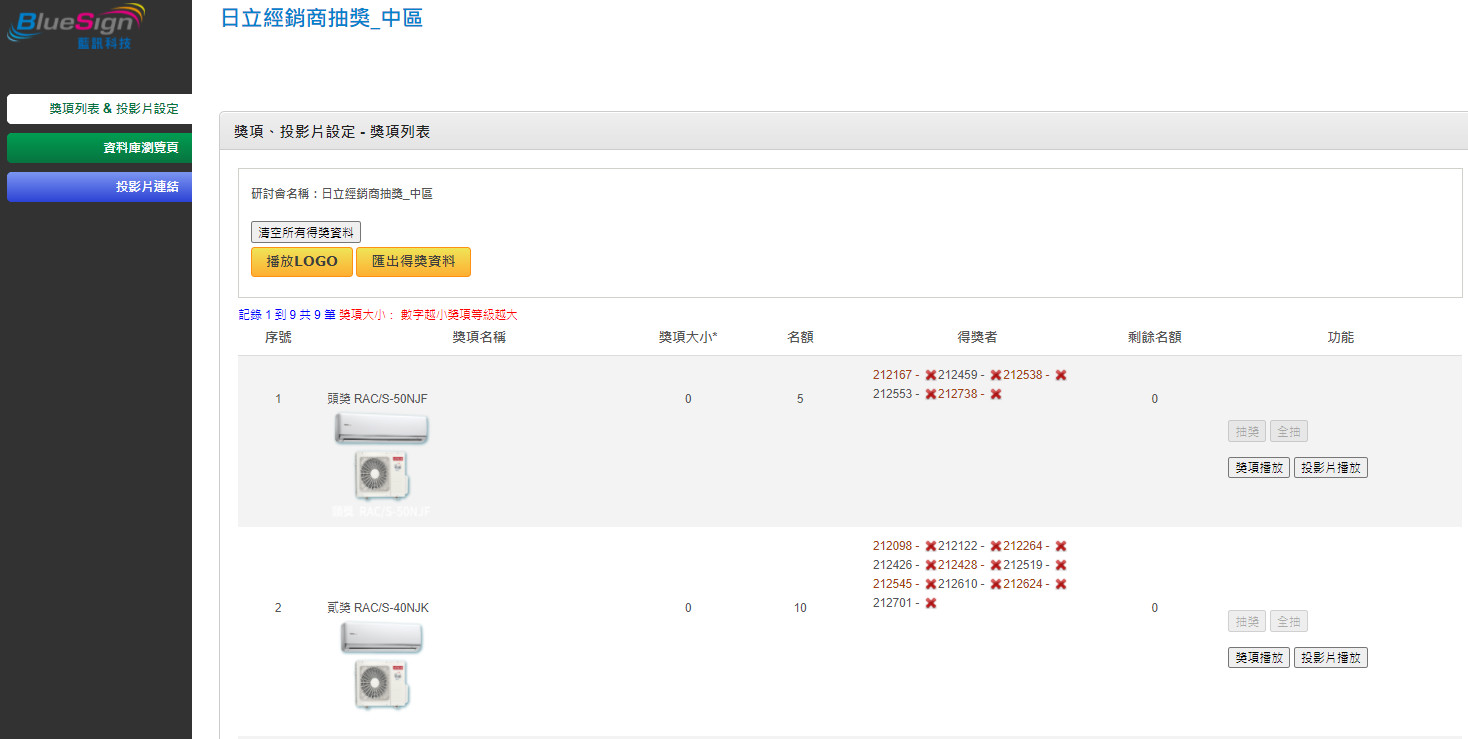Delete winner 212701 using red X icon

[x=930, y=603]
